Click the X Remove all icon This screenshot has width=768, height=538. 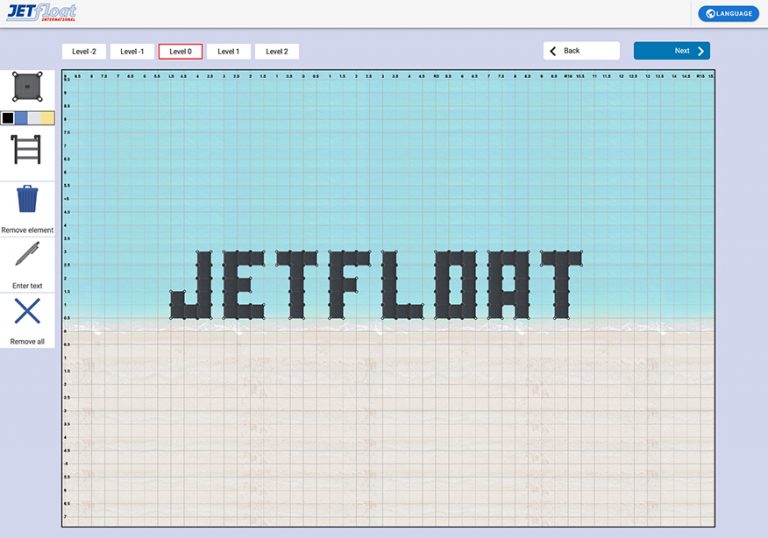coord(27,311)
